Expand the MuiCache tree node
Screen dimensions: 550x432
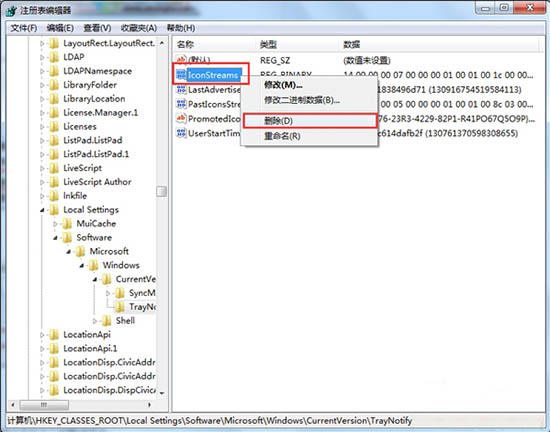(55, 224)
